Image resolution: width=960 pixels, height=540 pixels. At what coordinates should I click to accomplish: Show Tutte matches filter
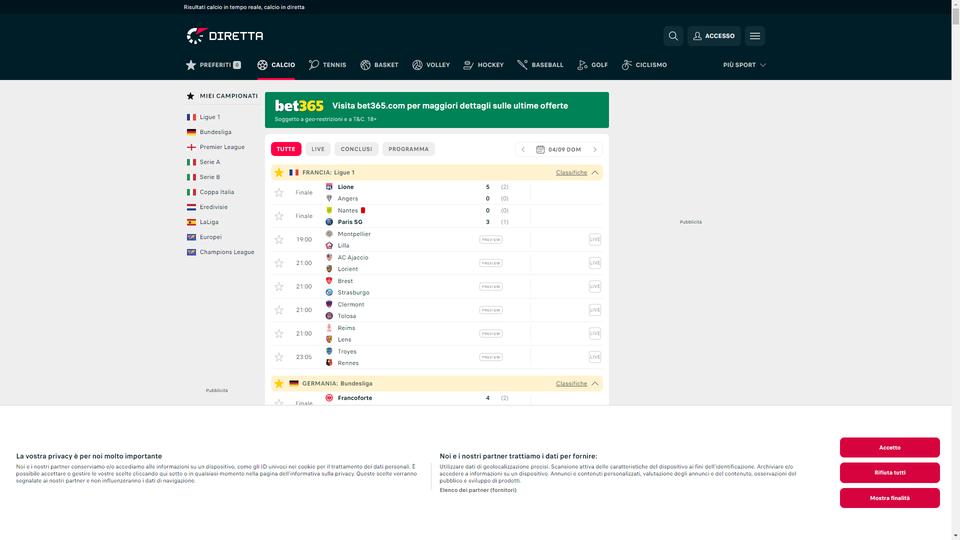coord(286,149)
